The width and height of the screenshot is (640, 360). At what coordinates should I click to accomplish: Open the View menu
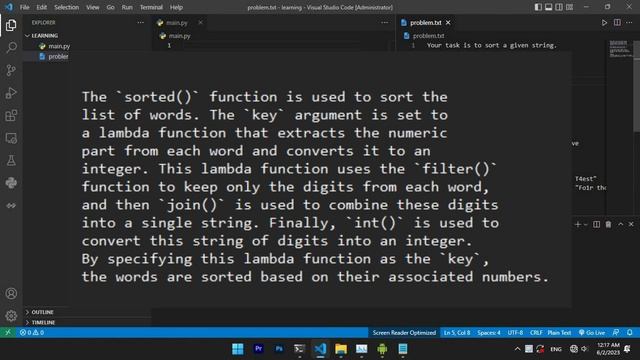(93, 7)
